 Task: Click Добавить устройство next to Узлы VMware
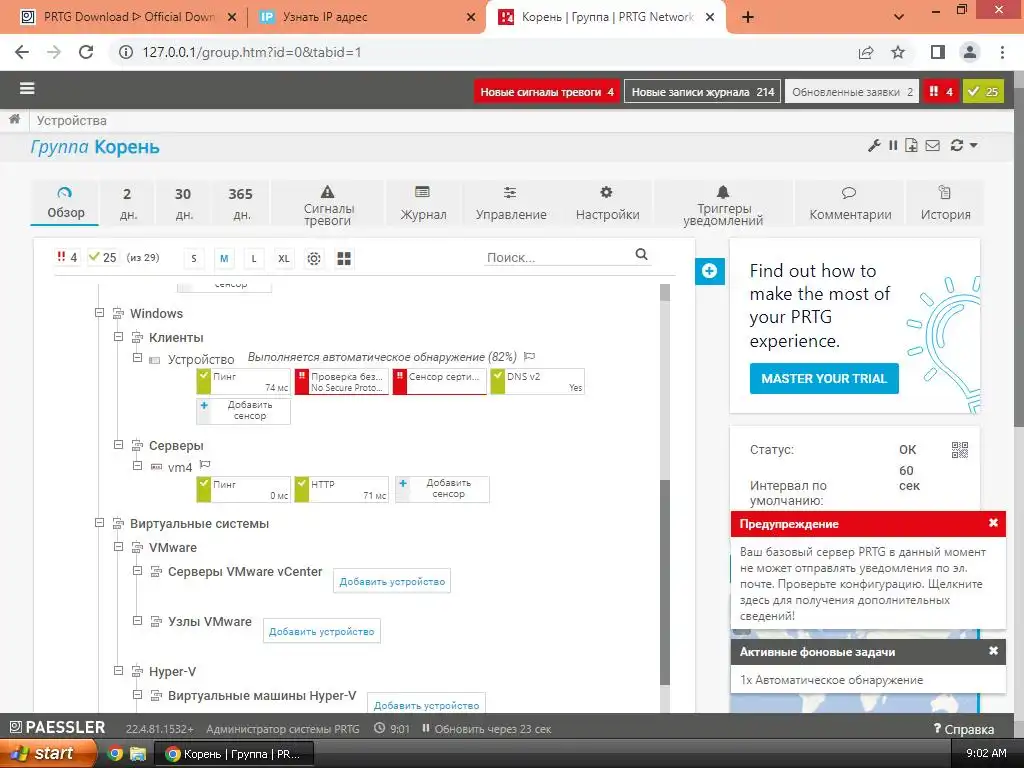click(321, 632)
